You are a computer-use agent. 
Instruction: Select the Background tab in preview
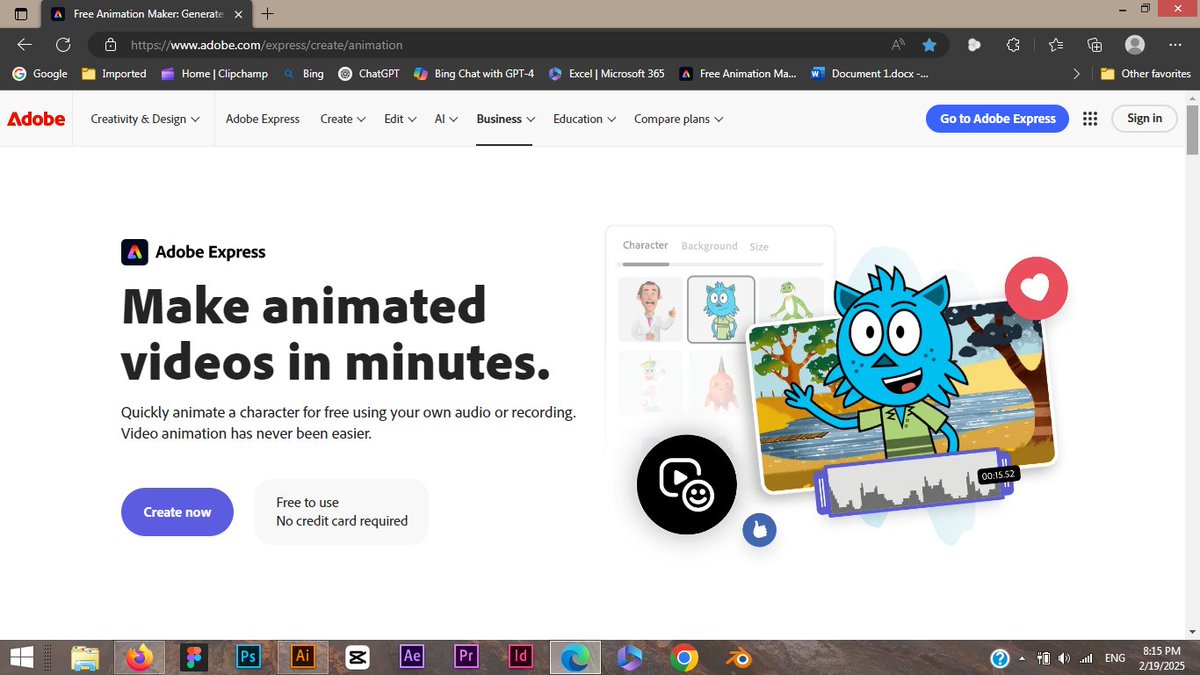tap(709, 245)
